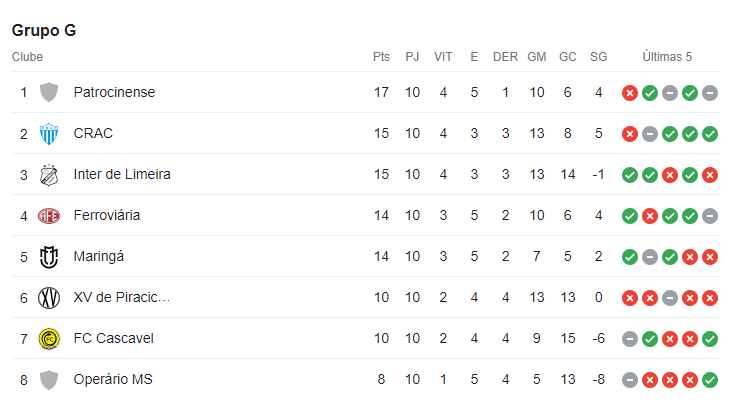Viewport: 742px width, 405px height.
Task: Click the SG column header
Action: [x=598, y=57]
